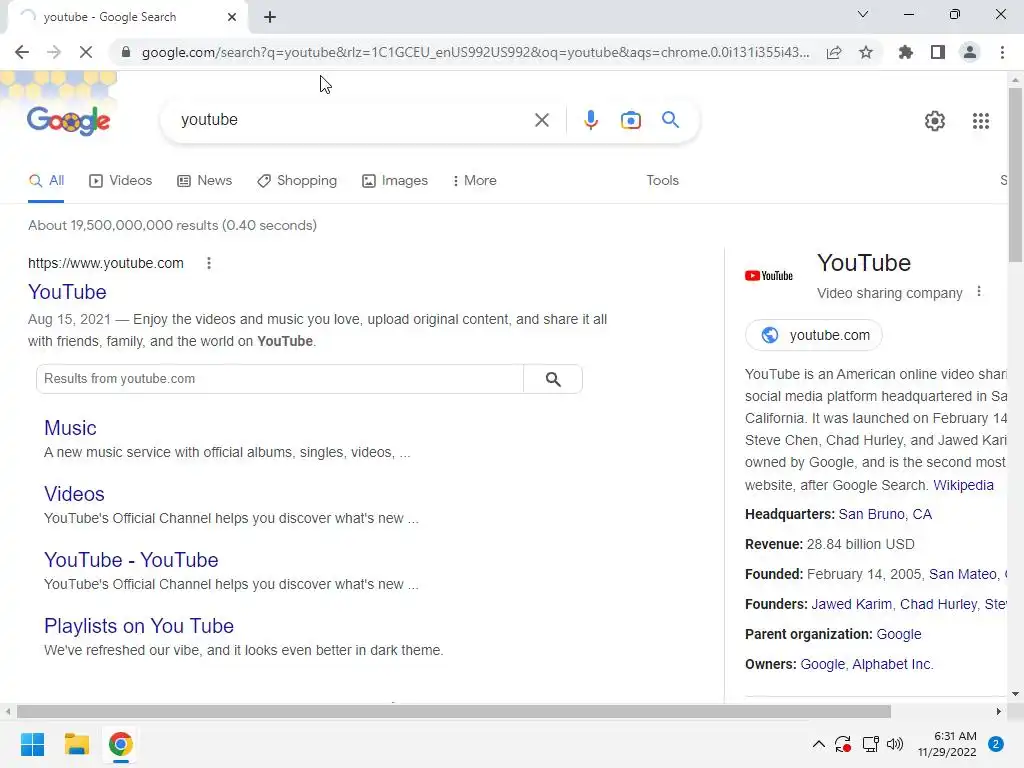Open the Chad Hurley founder link
1024x768 pixels.
coord(938,604)
